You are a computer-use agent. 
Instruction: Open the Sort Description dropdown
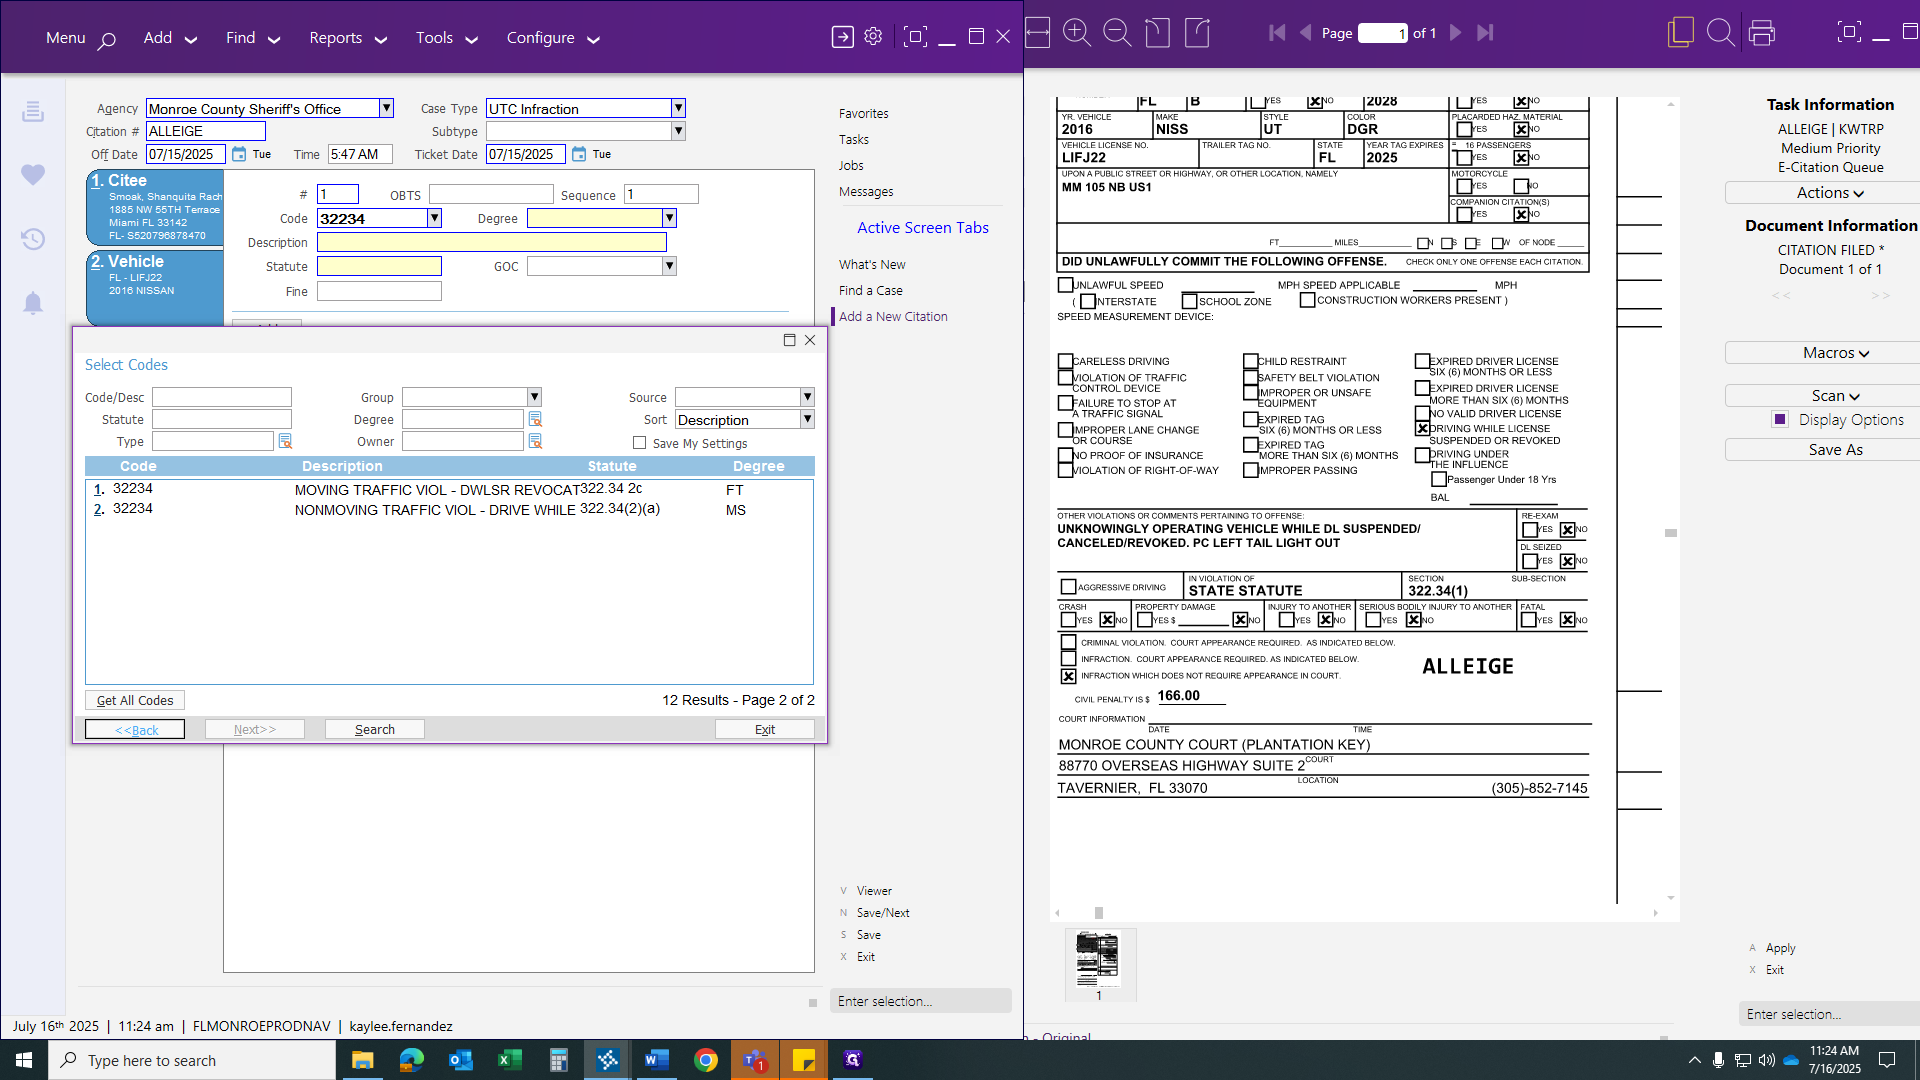coord(807,420)
